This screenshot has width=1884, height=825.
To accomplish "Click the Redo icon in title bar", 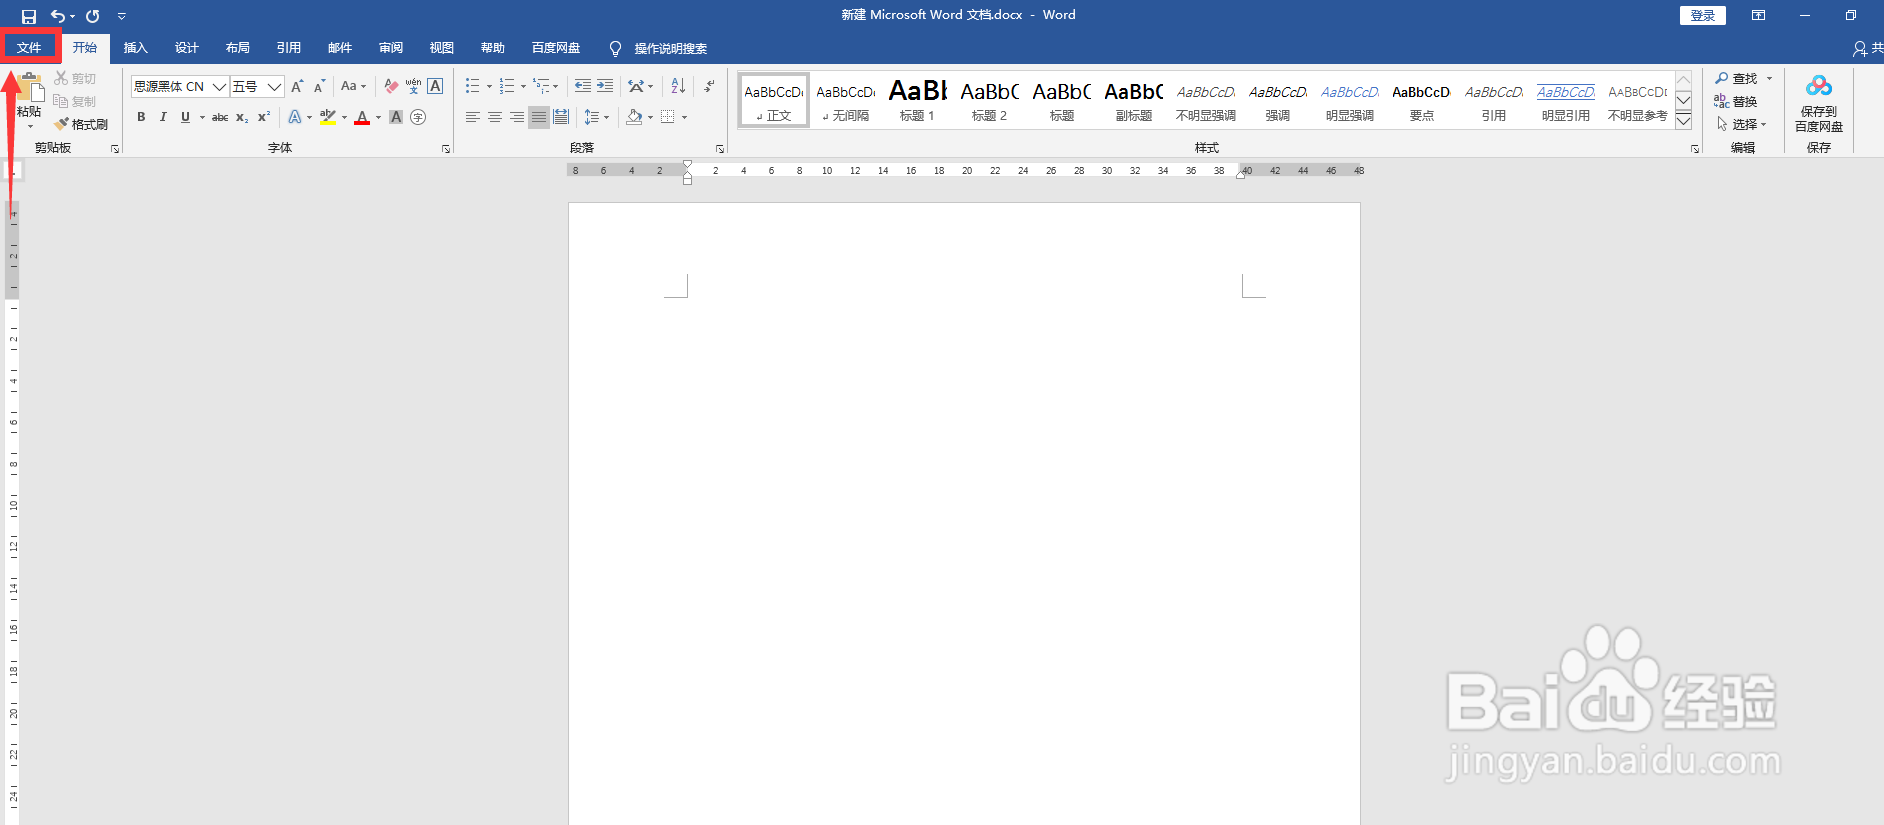I will point(93,16).
